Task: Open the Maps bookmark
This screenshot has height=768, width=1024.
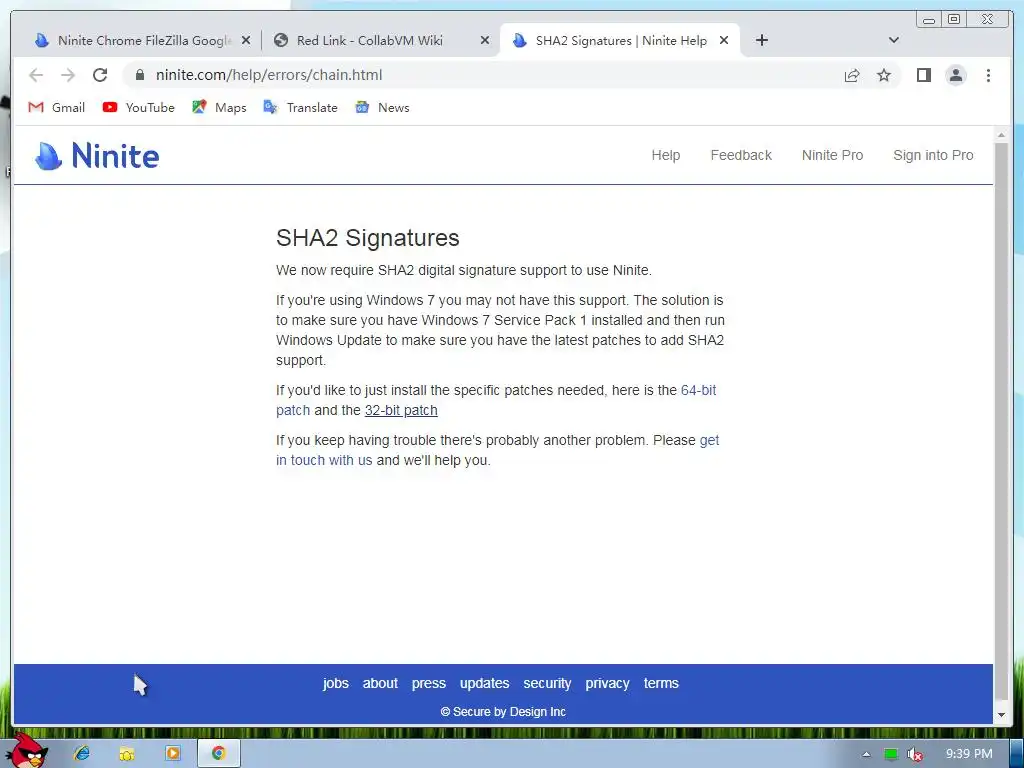Action: pyautogui.click(x=219, y=108)
